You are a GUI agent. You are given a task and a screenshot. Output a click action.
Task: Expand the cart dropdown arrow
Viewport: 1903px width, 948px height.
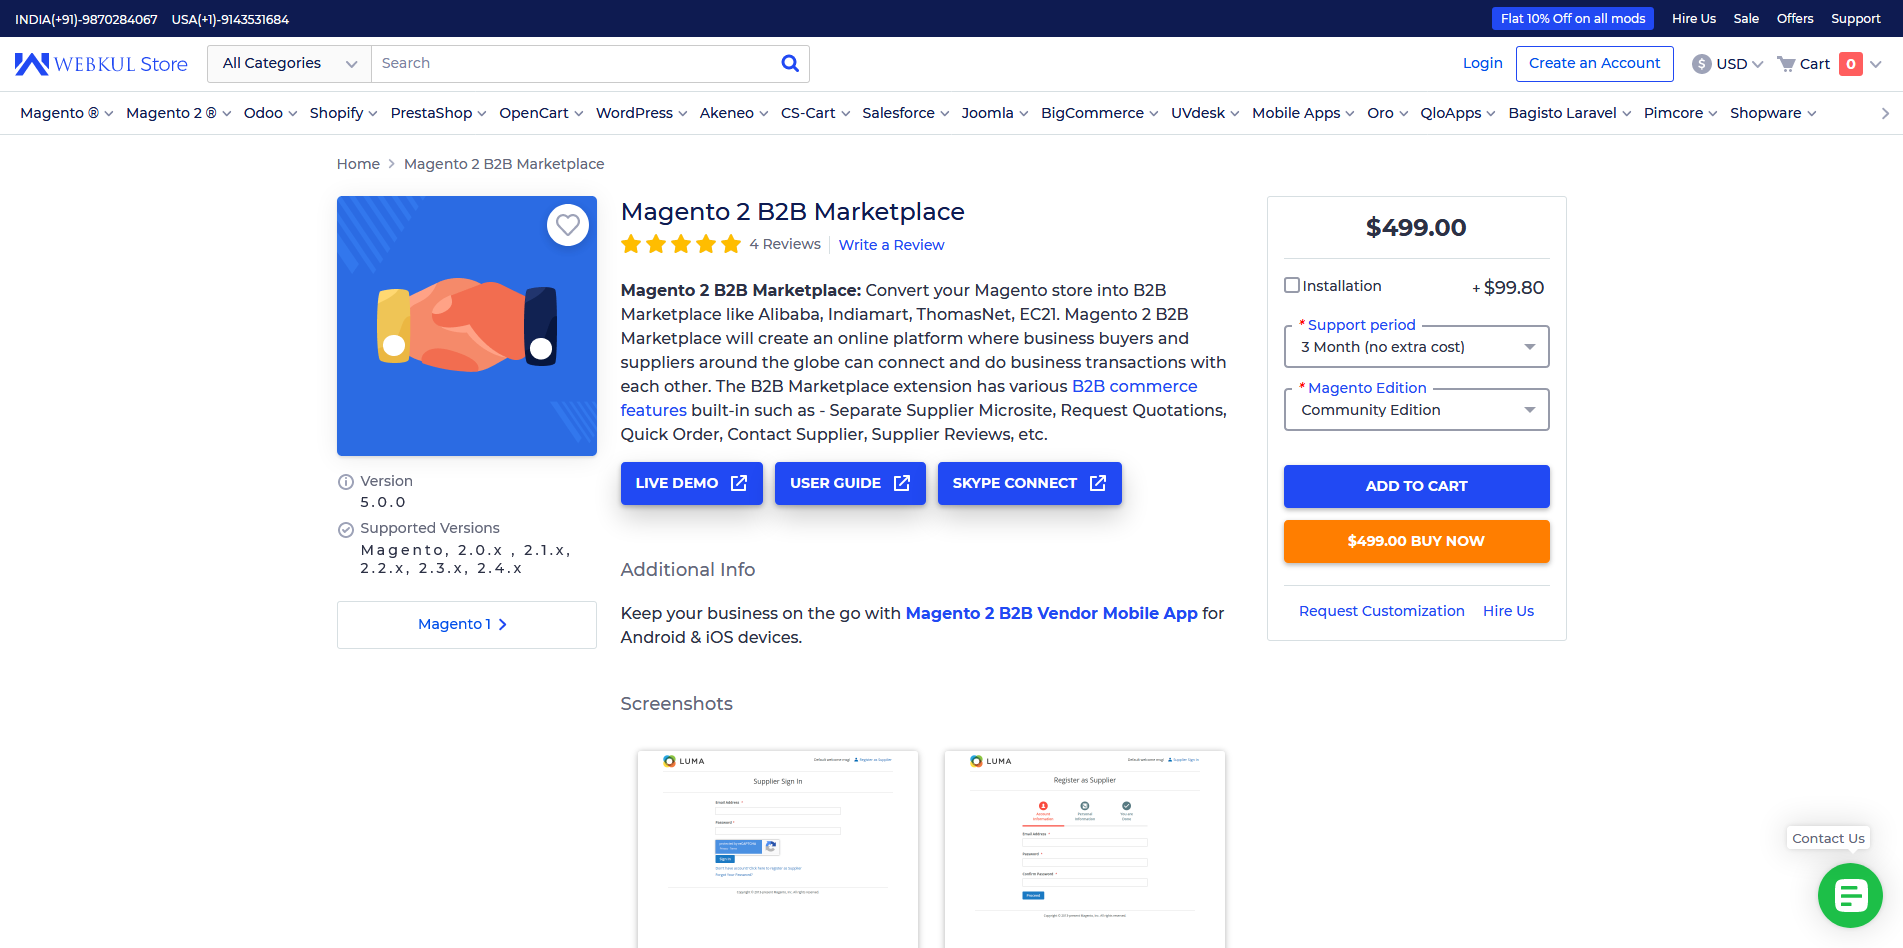[x=1876, y=64]
